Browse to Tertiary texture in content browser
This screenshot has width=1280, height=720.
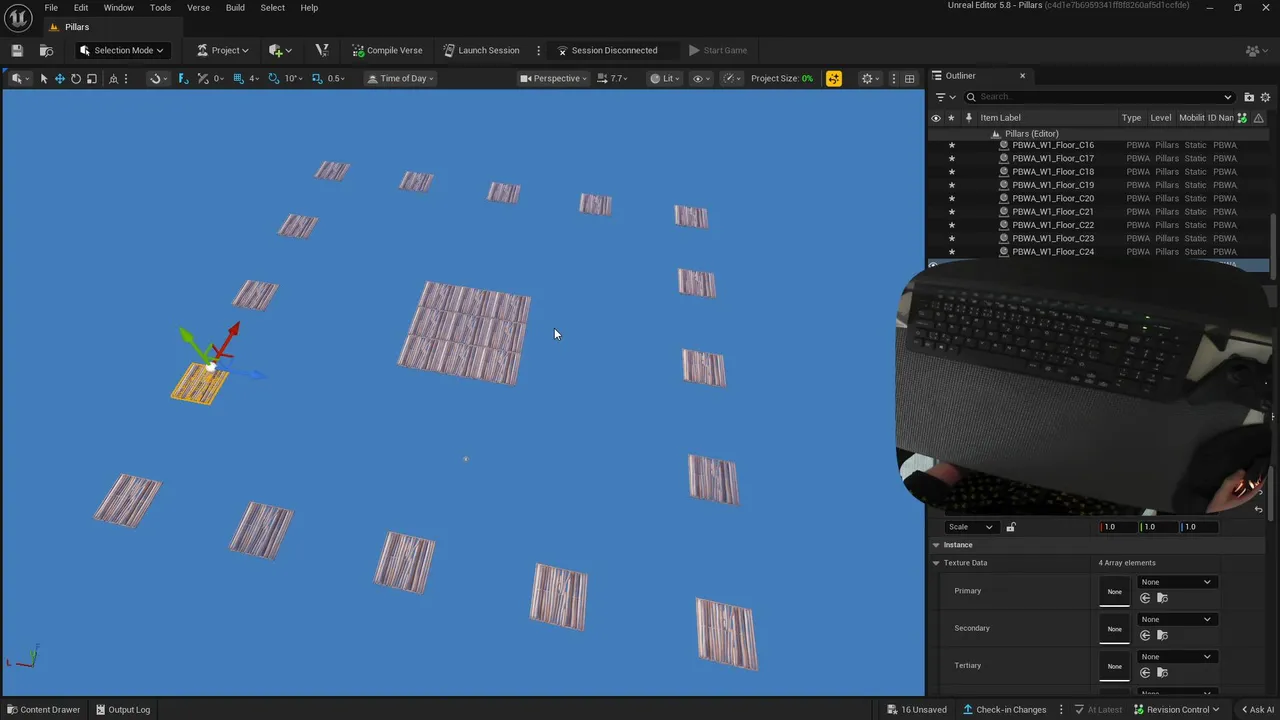[1162, 672]
